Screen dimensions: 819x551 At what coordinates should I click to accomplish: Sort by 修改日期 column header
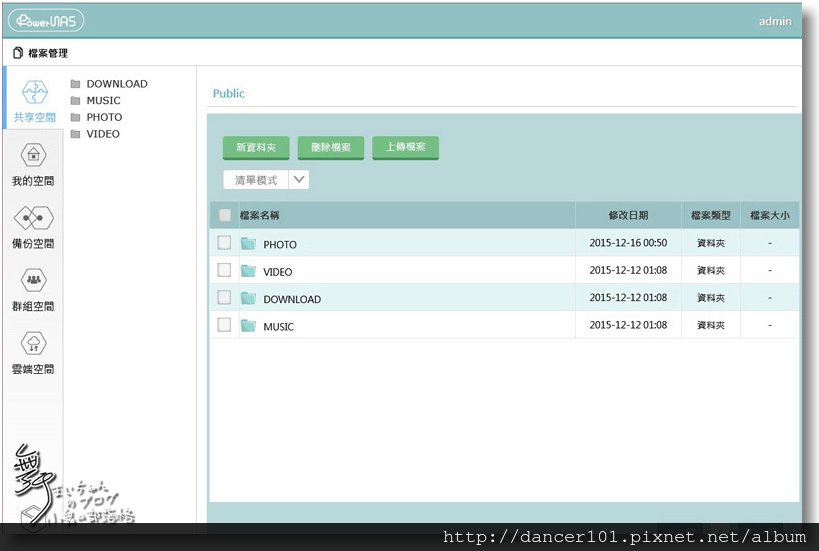coord(628,215)
